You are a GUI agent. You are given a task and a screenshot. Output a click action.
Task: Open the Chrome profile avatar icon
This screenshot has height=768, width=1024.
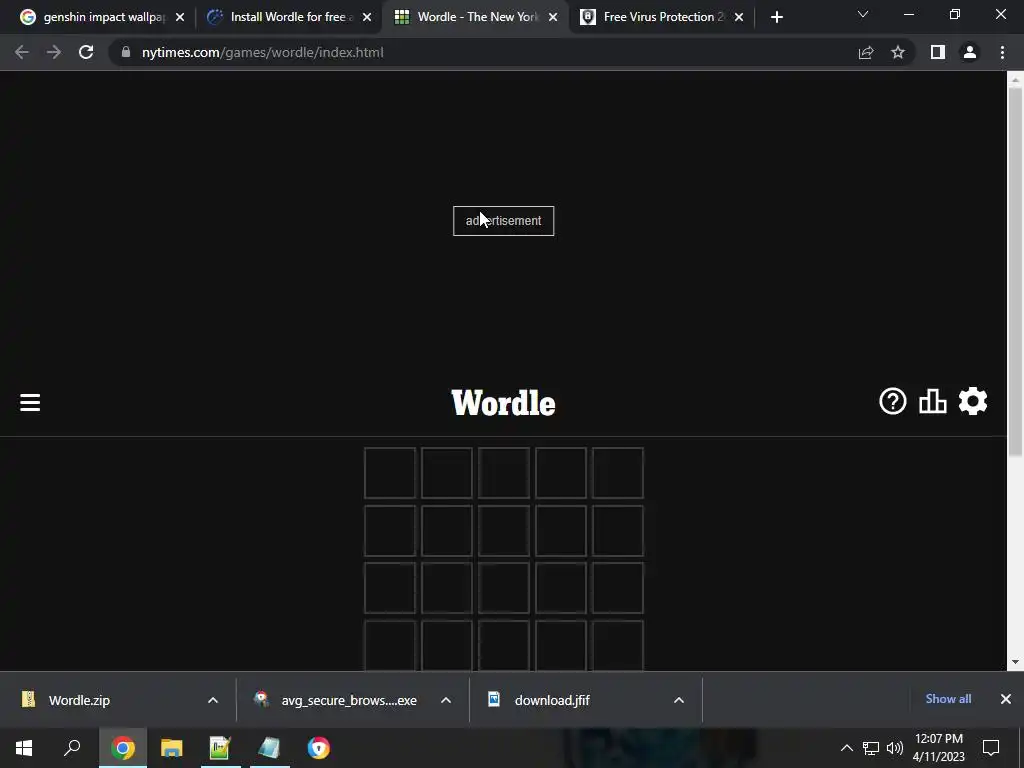click(970, 52)
